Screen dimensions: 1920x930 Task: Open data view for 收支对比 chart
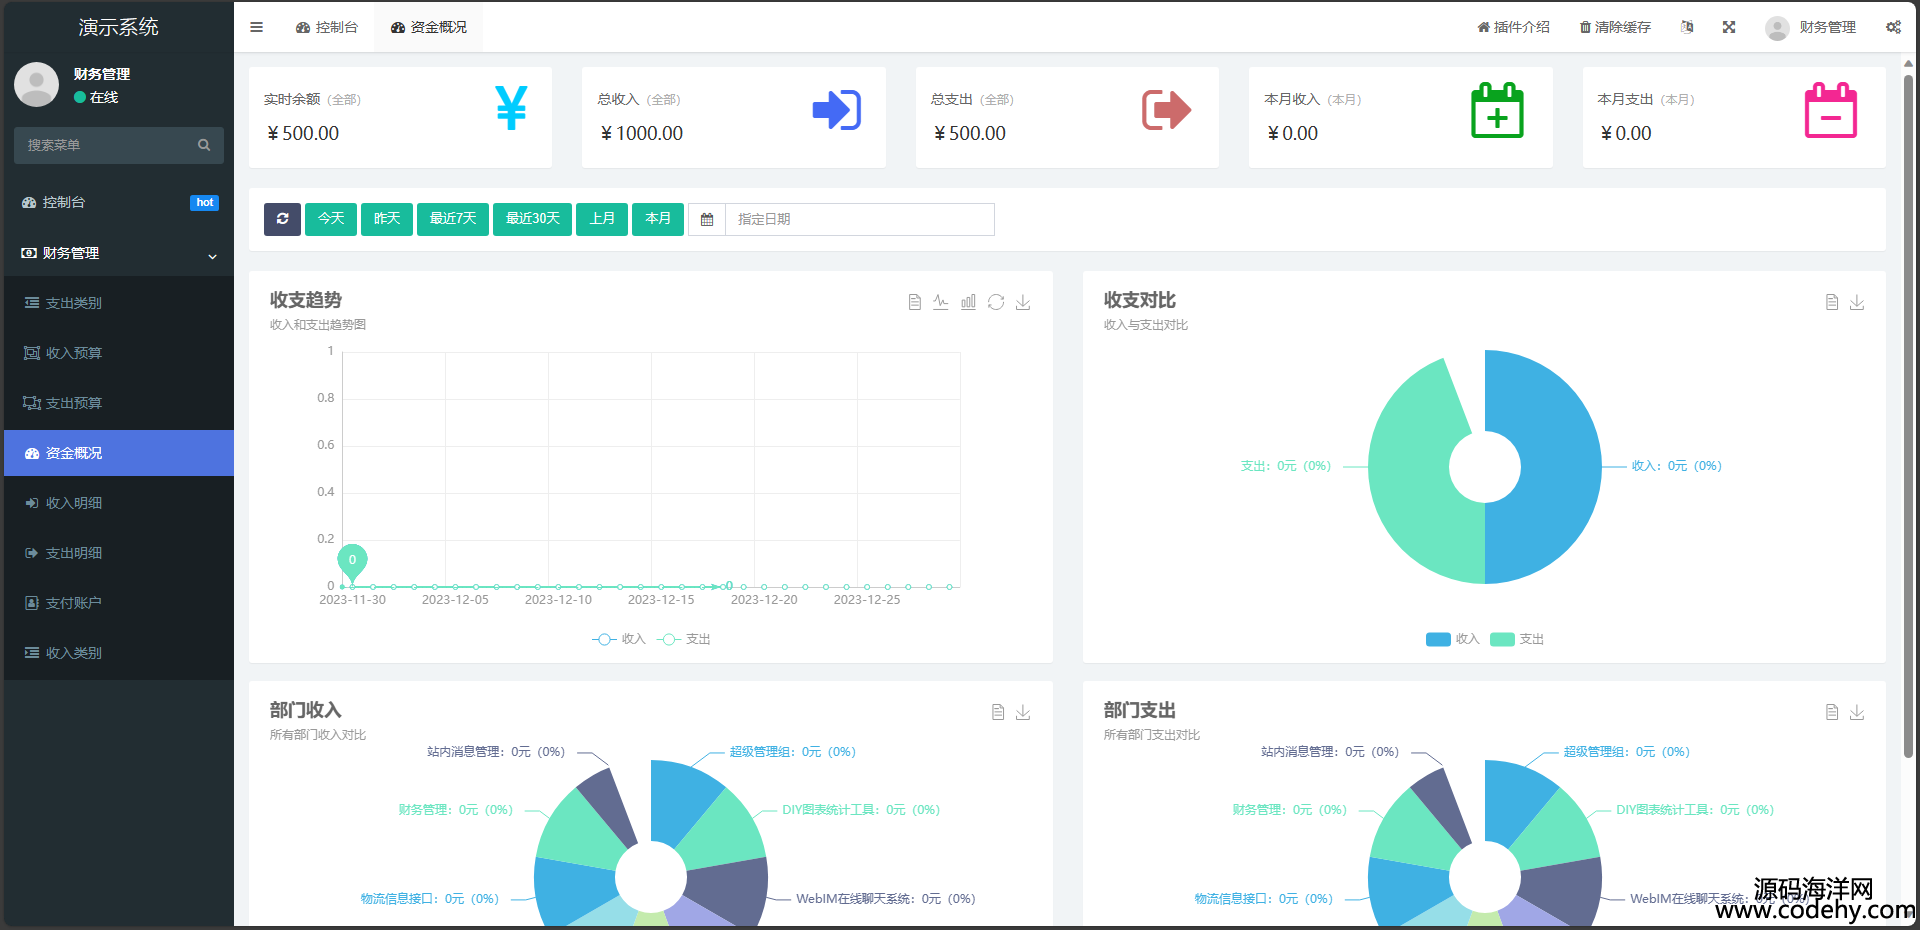click(1832, 302)
